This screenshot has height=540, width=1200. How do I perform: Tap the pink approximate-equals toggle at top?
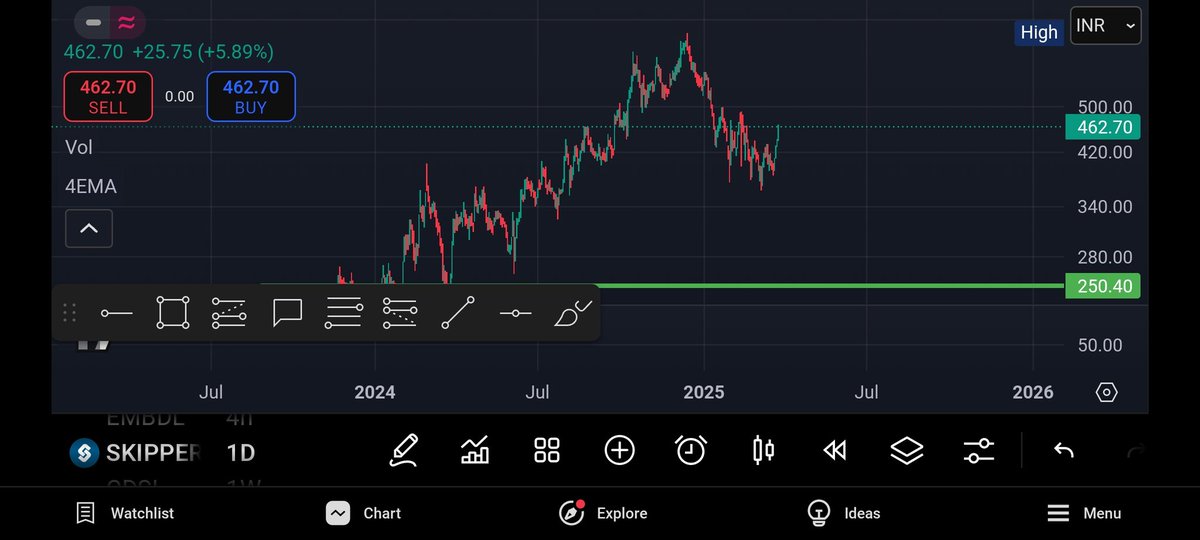point(127,22)
